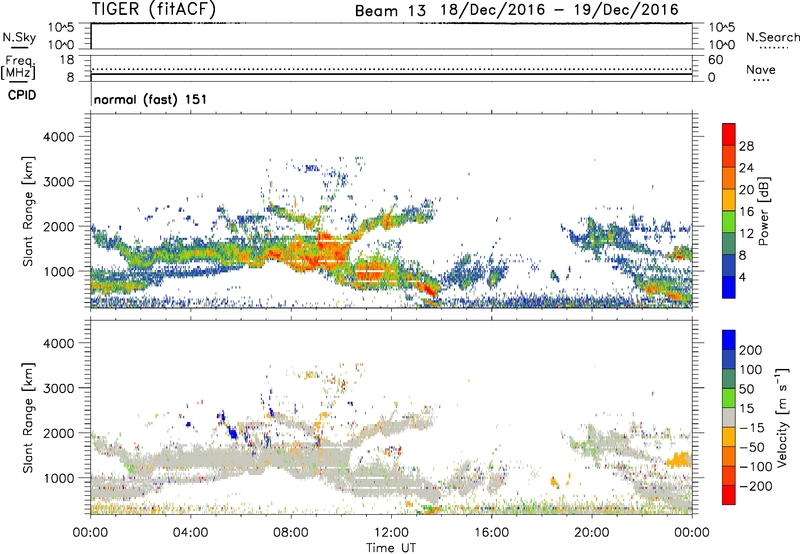Screen dimensions: 800x554
Task: Click the "16:00" time axis label
Action: click(491, 533)
